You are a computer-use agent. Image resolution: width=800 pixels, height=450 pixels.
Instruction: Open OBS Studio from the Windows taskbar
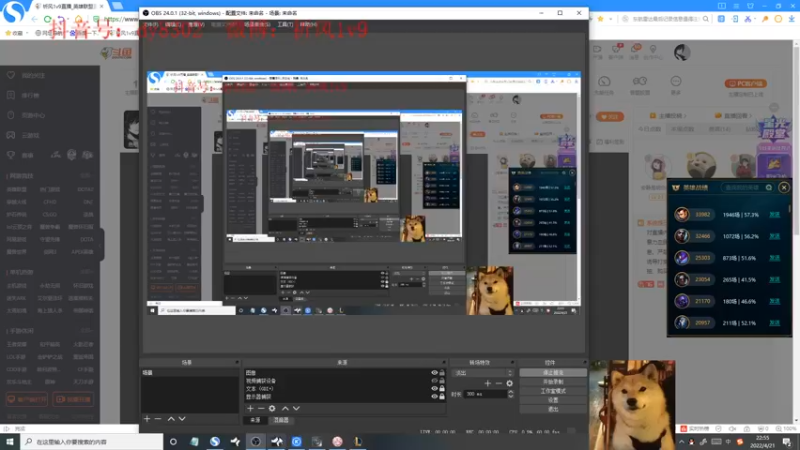tap(256, 441)
